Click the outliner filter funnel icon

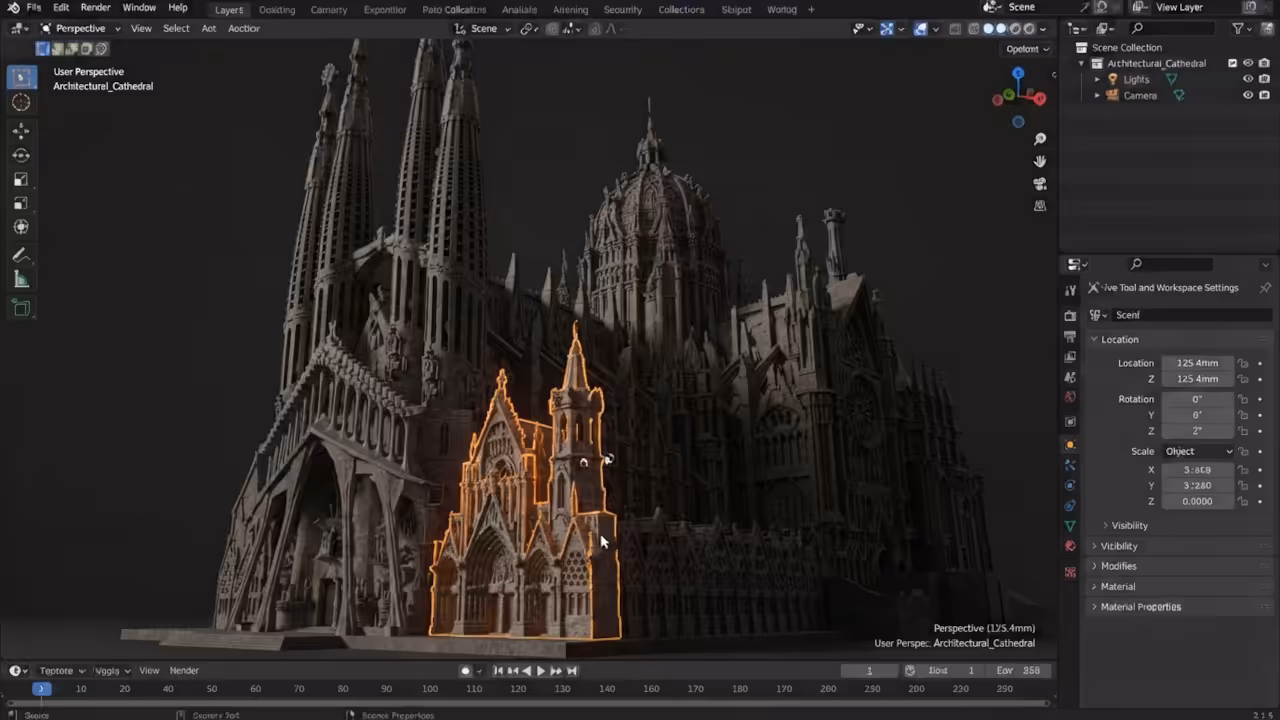click(1238, 29)
